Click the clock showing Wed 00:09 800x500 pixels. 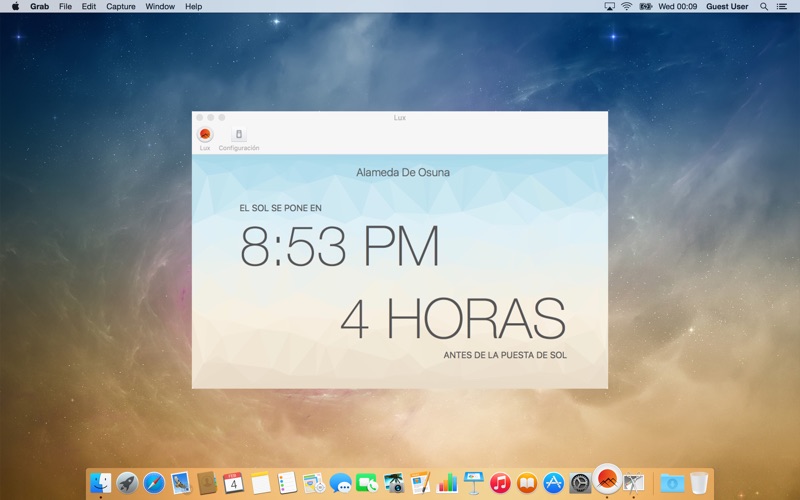(x=678, y=6)
